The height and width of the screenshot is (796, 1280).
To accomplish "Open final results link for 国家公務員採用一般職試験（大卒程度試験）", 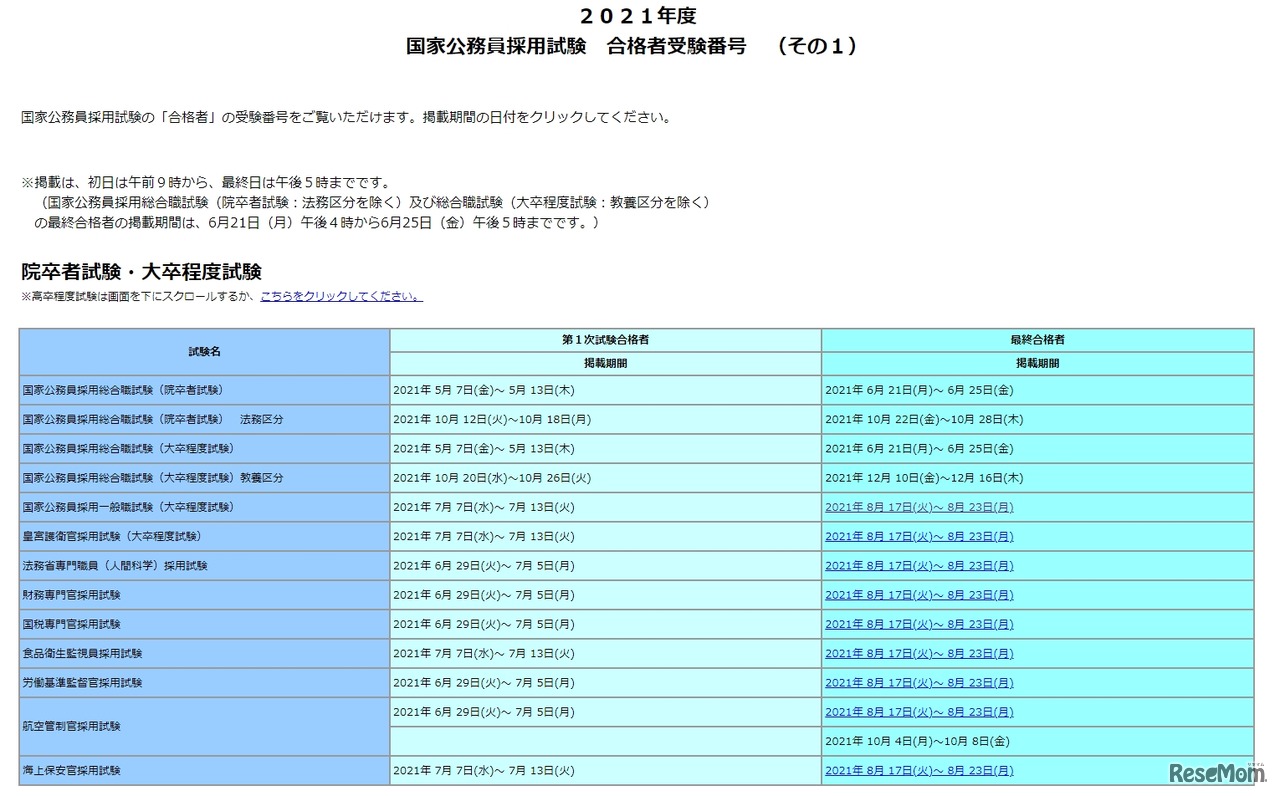I will pyautogui.click(x=918, y=507).
